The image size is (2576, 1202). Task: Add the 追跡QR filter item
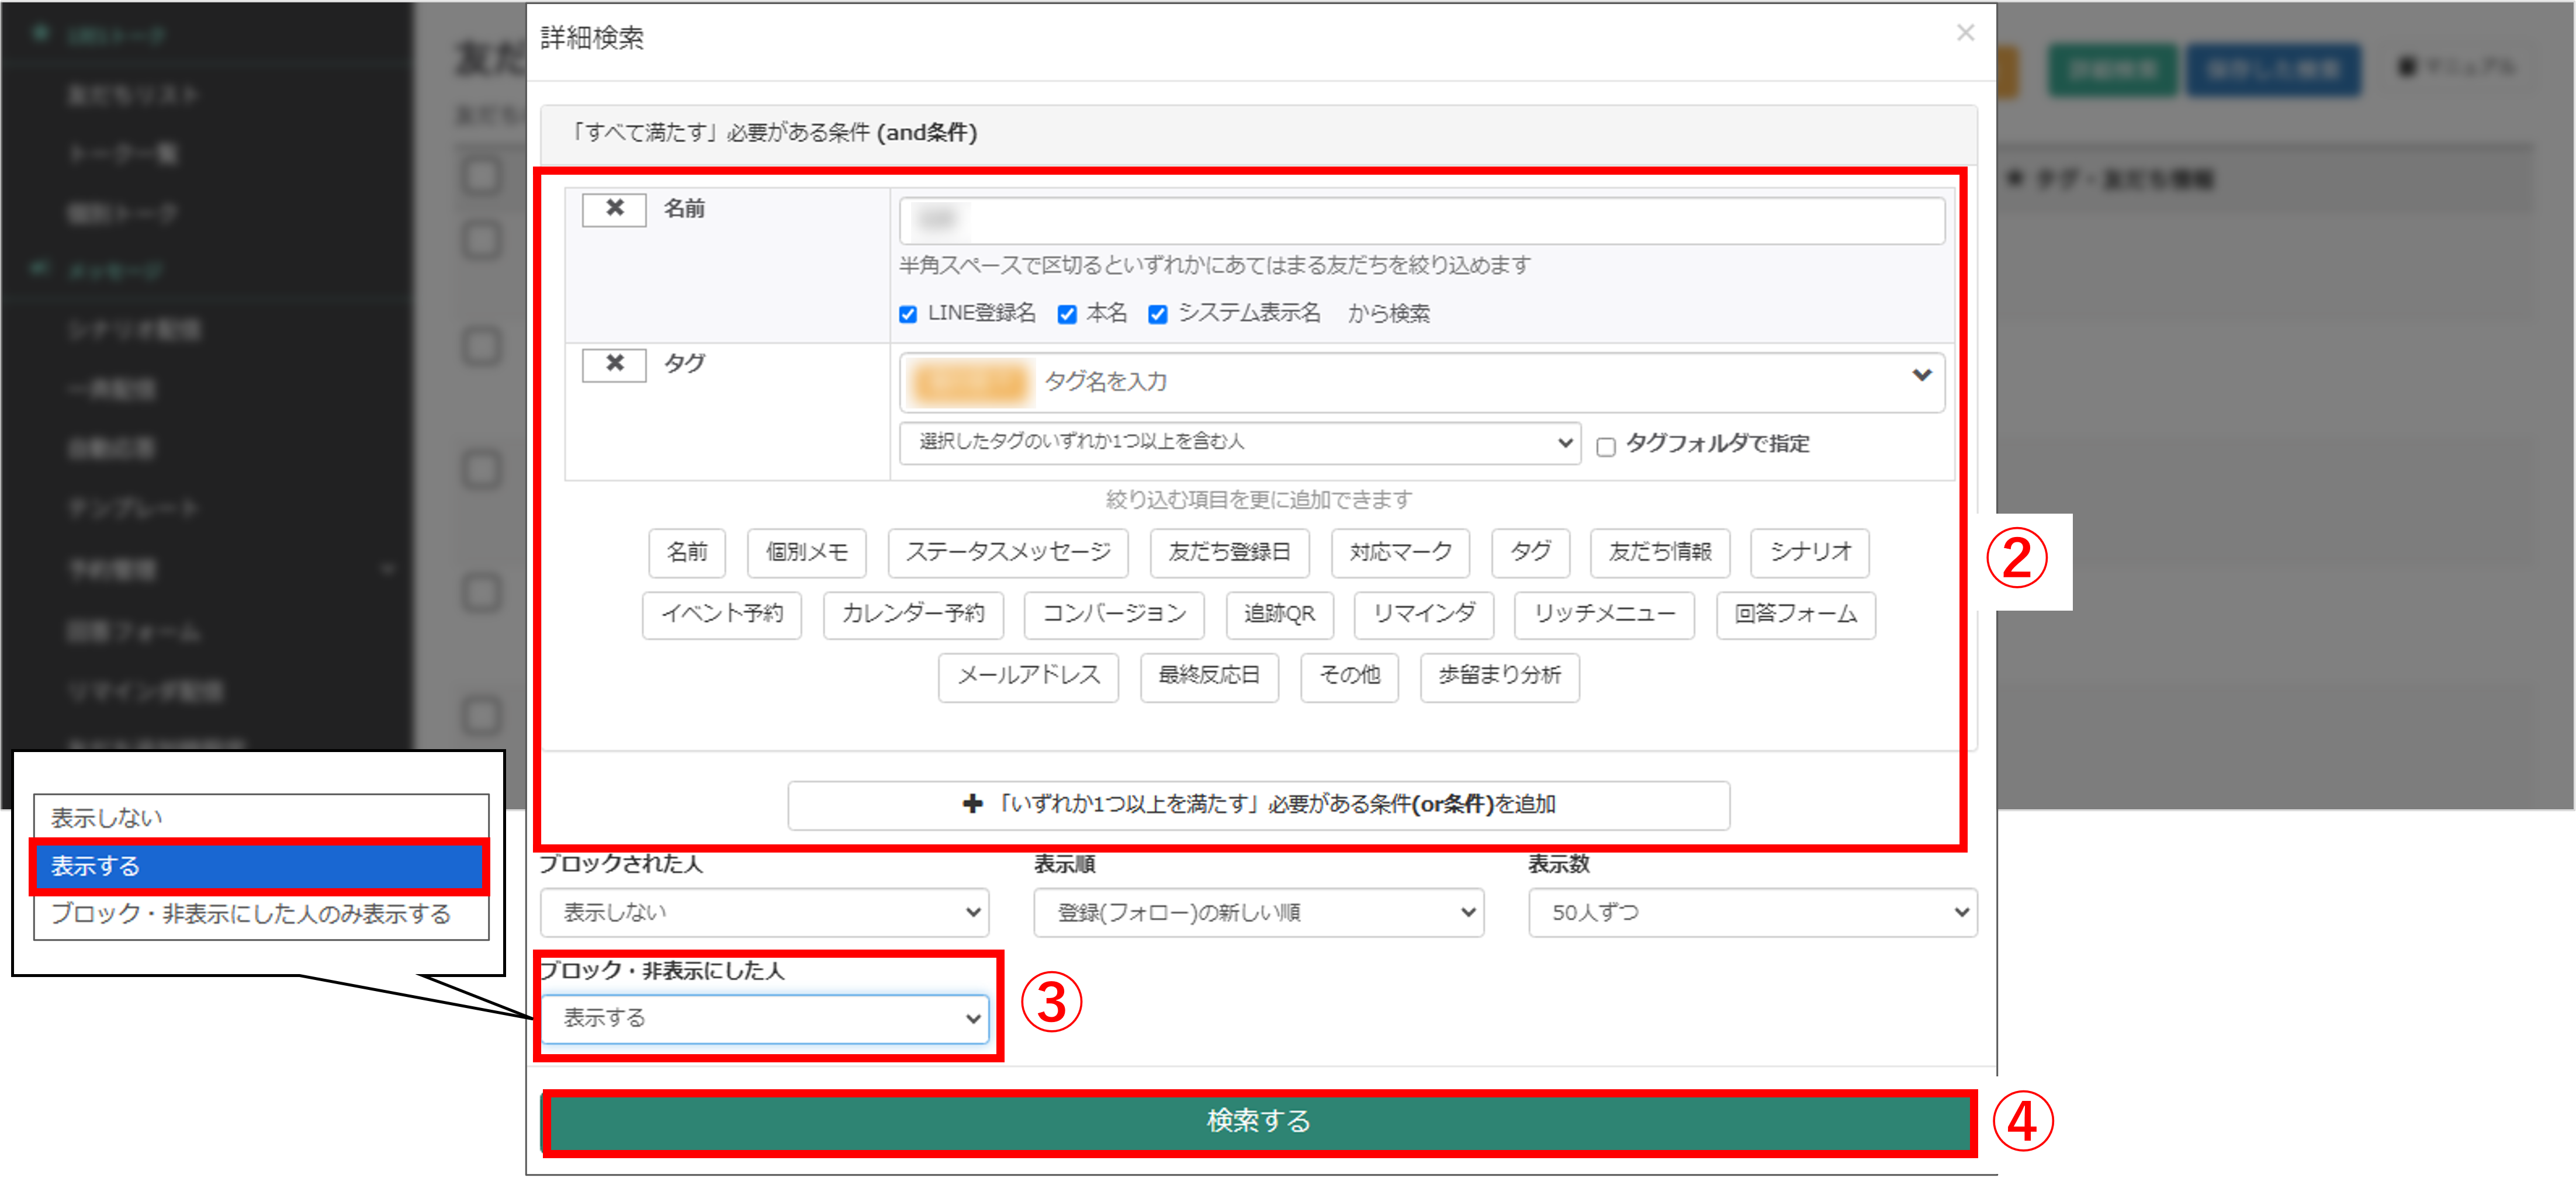pos(1279,614)
